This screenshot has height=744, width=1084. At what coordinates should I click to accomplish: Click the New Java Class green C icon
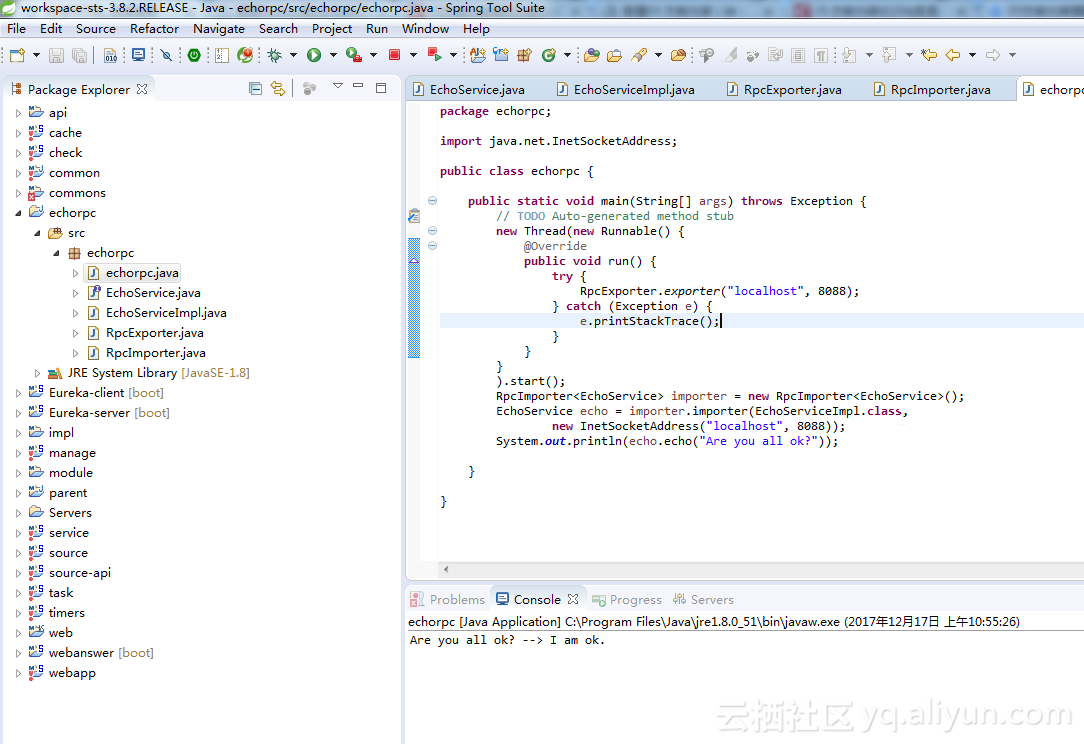549,55
